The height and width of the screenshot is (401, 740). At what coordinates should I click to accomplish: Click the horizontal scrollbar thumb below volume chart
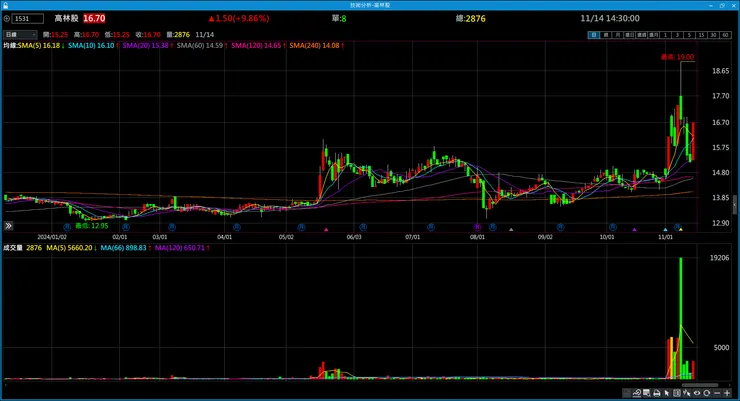(x=700, y=384)
